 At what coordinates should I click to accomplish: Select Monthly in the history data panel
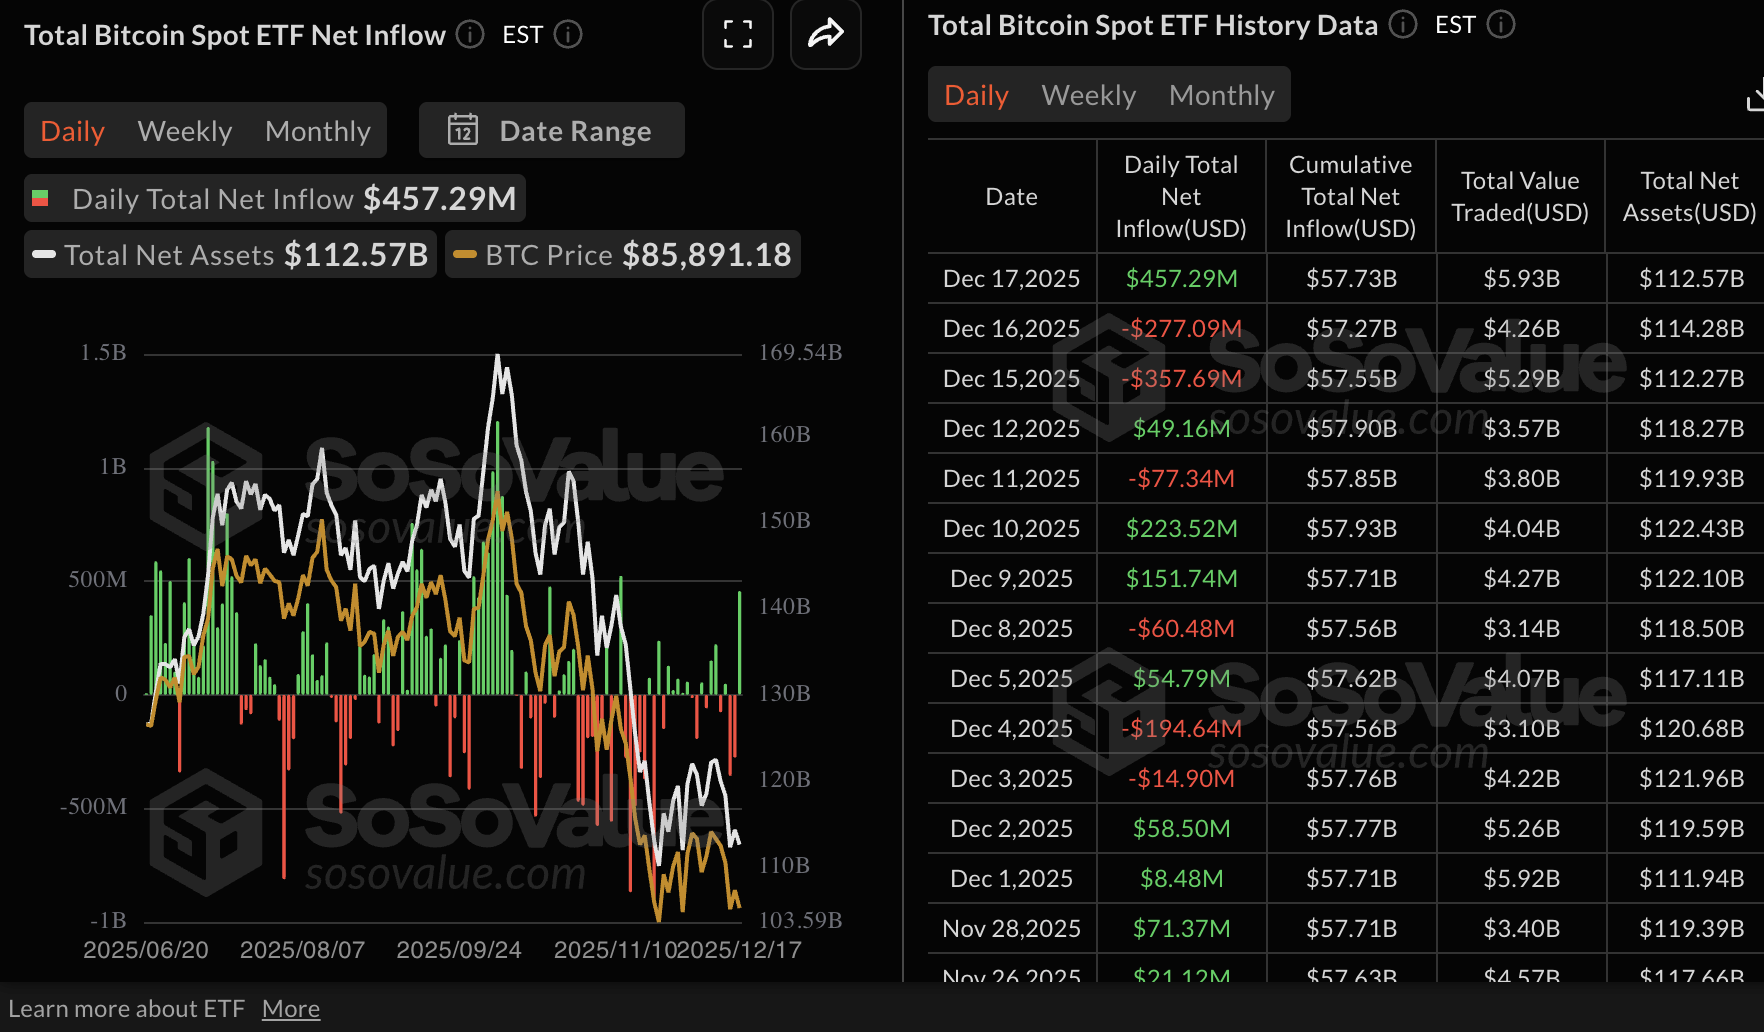(x=1221, y=94)
